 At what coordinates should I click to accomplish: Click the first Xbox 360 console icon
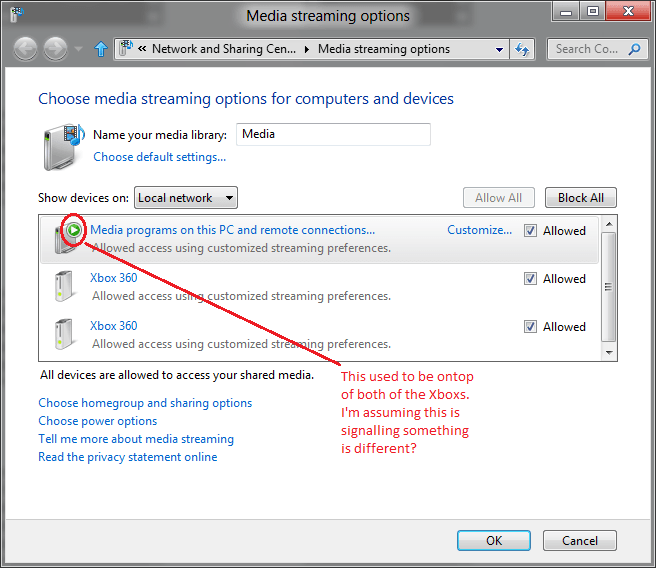coord(65,286)
